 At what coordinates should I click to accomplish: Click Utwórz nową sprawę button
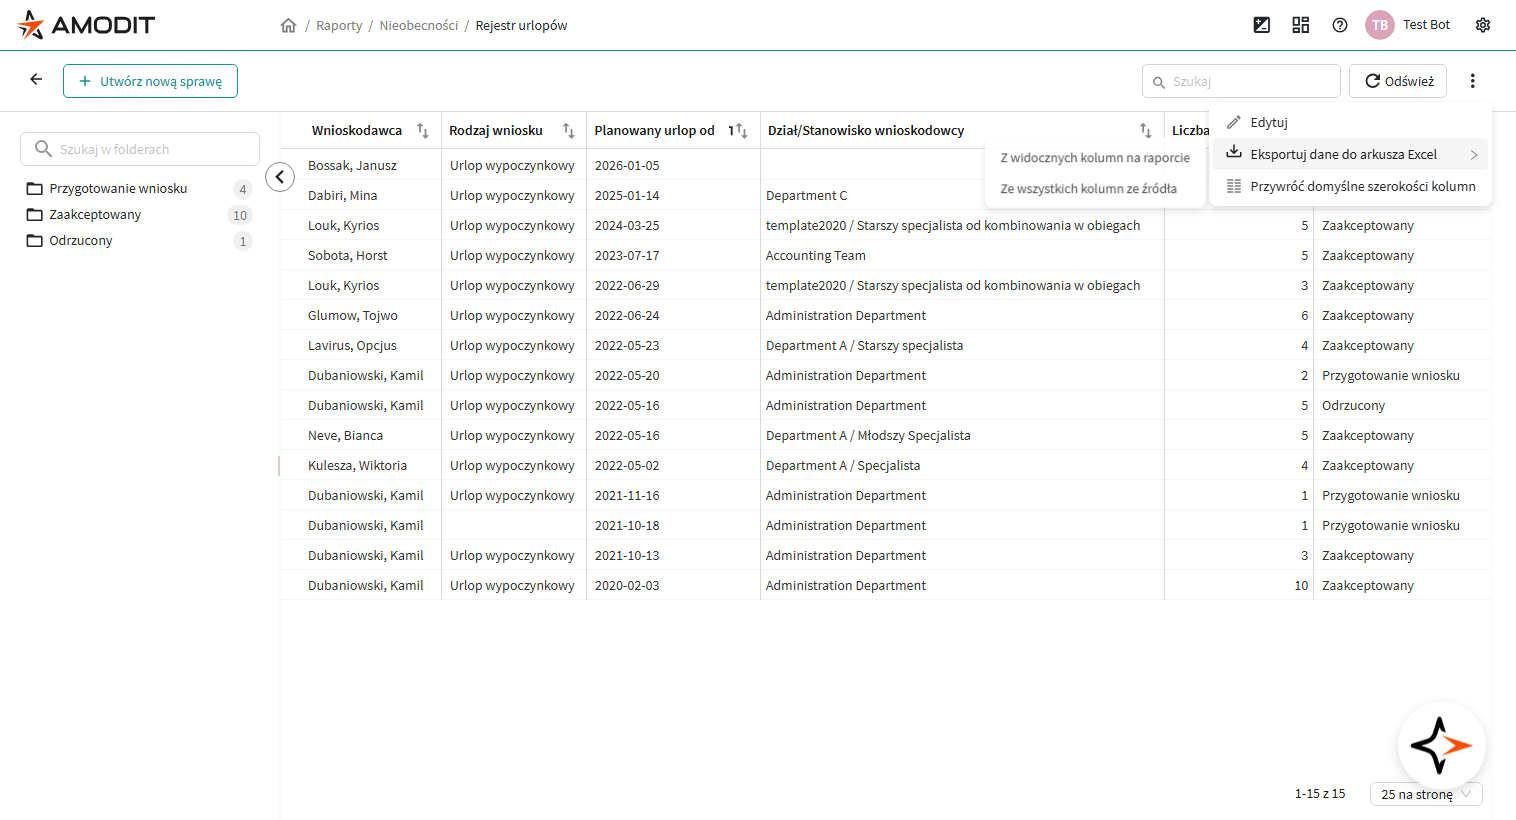click(150, 81)
